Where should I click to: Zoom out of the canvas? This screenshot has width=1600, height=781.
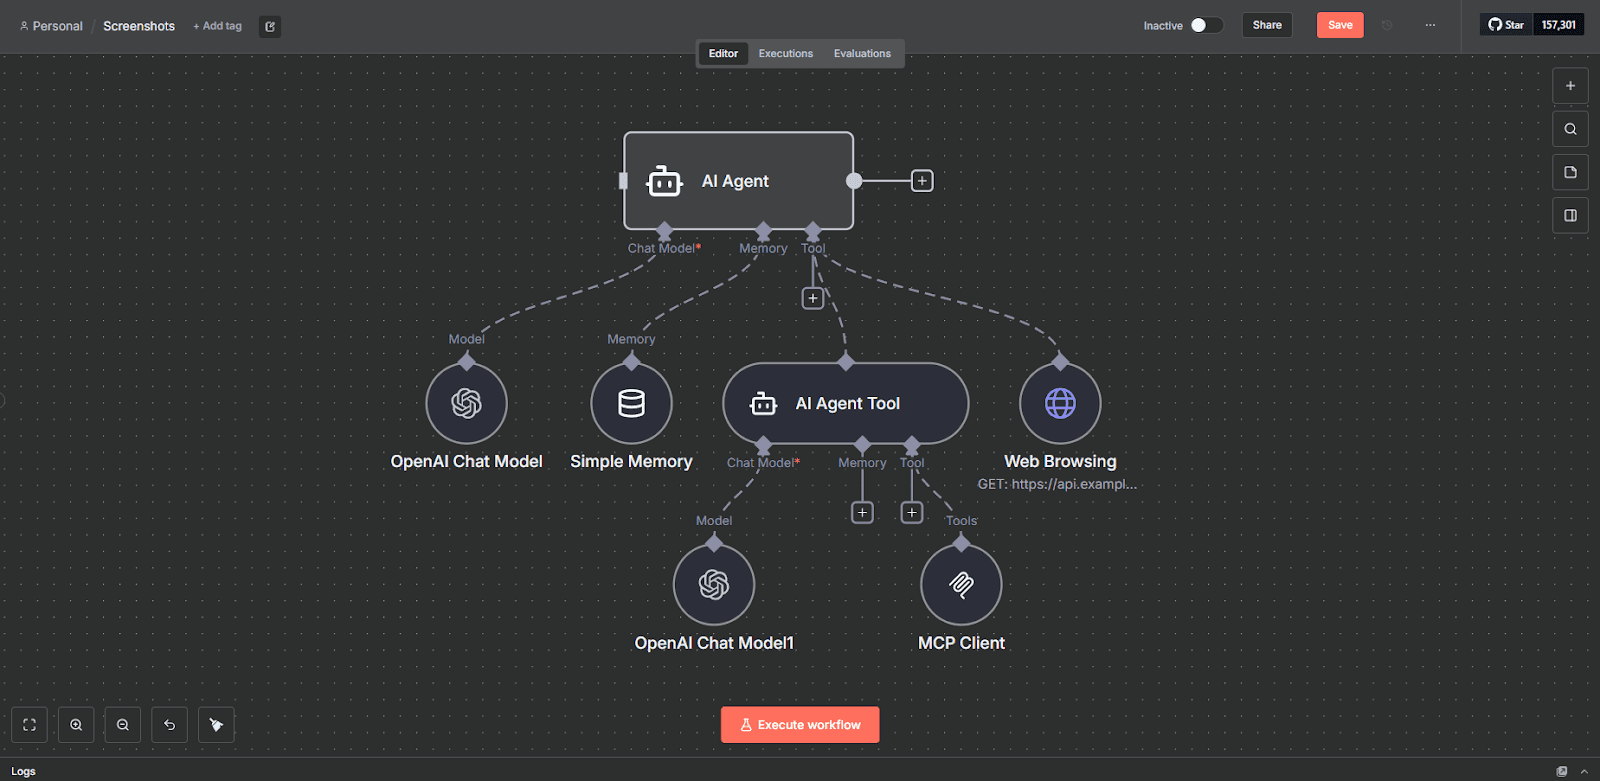[123, 725]
